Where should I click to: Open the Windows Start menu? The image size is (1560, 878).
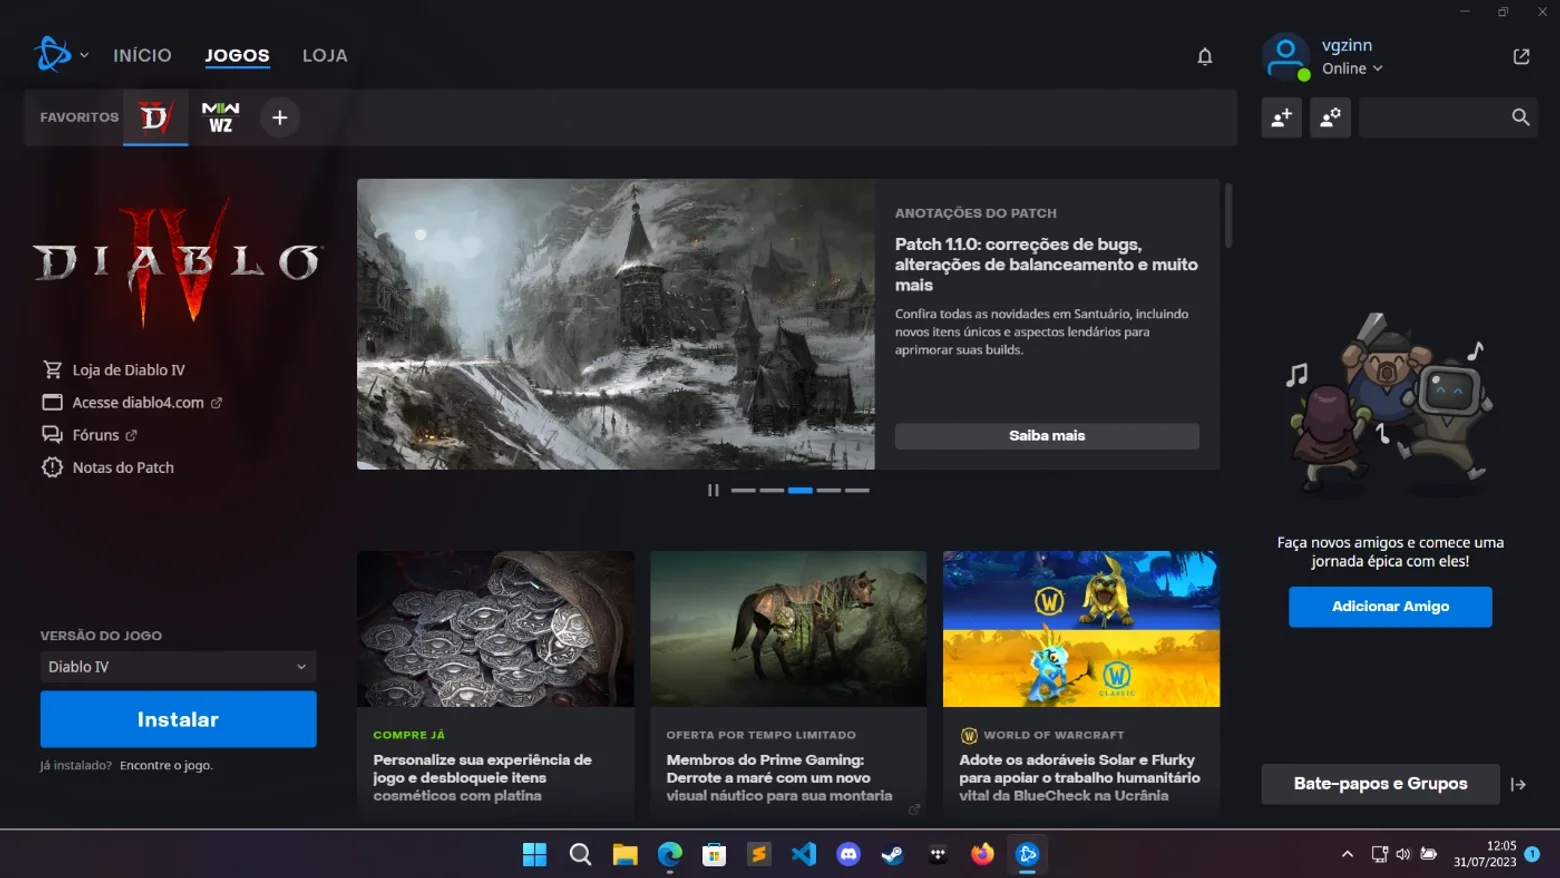pyautogui.click(x=535, y=854)
